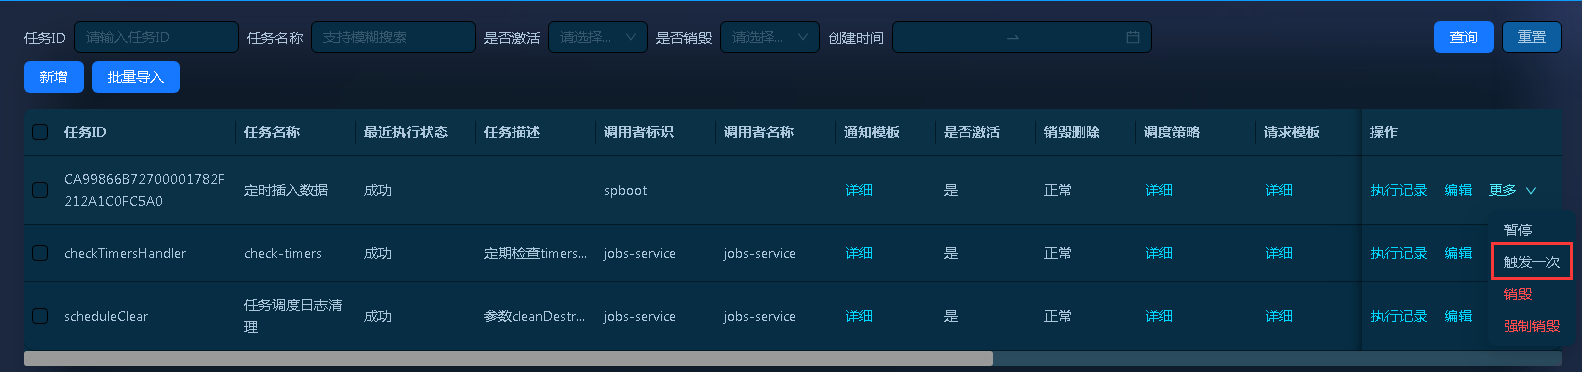Open the 是否销毁 dropdown filter
This screenshot has height=372, width=1582.
click(769, 37)
